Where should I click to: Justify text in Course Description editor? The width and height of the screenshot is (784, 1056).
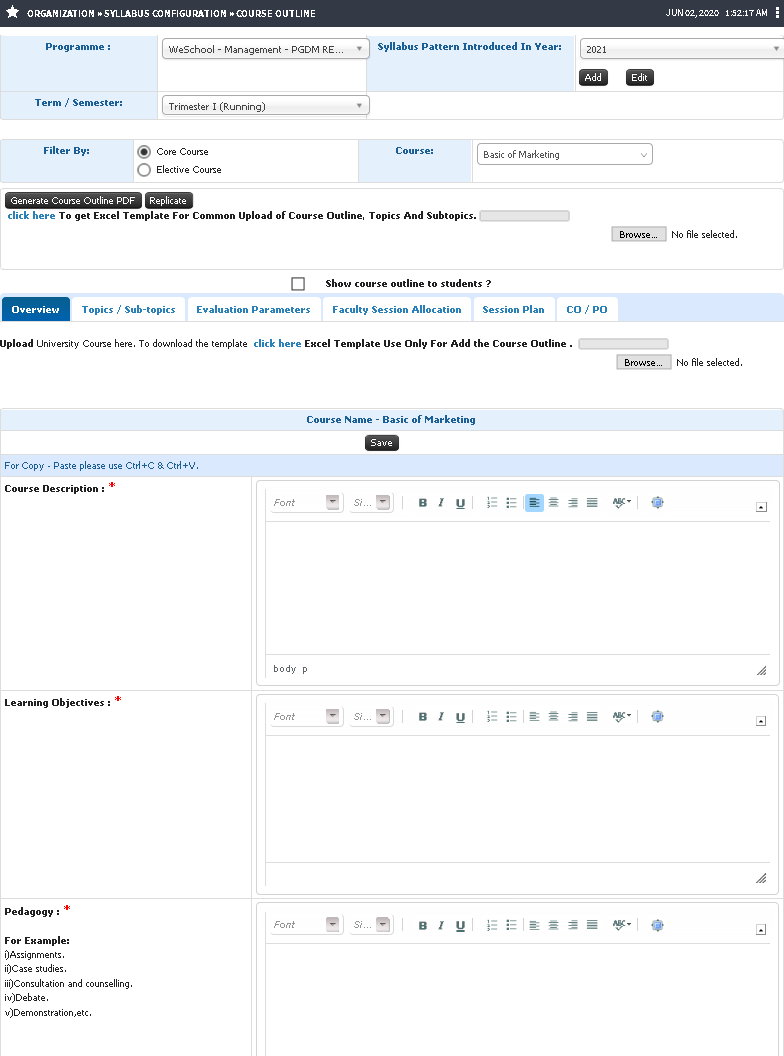pos(592,502)
